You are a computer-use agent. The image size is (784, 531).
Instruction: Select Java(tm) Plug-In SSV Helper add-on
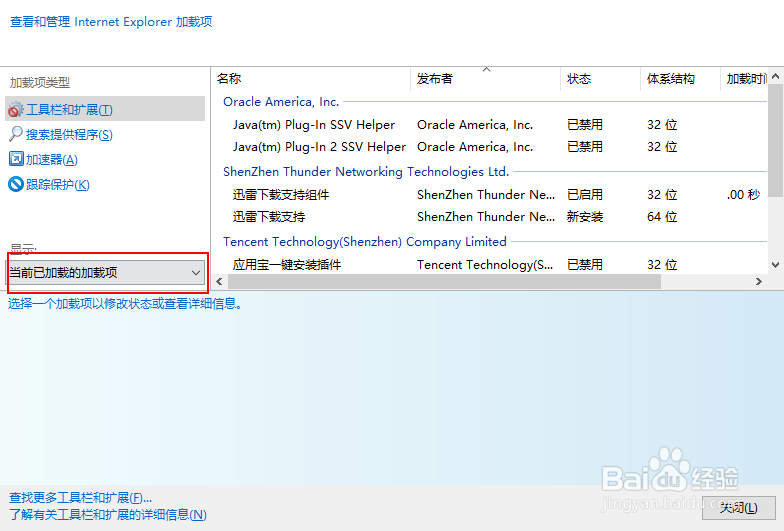click(x=314, y=124)
